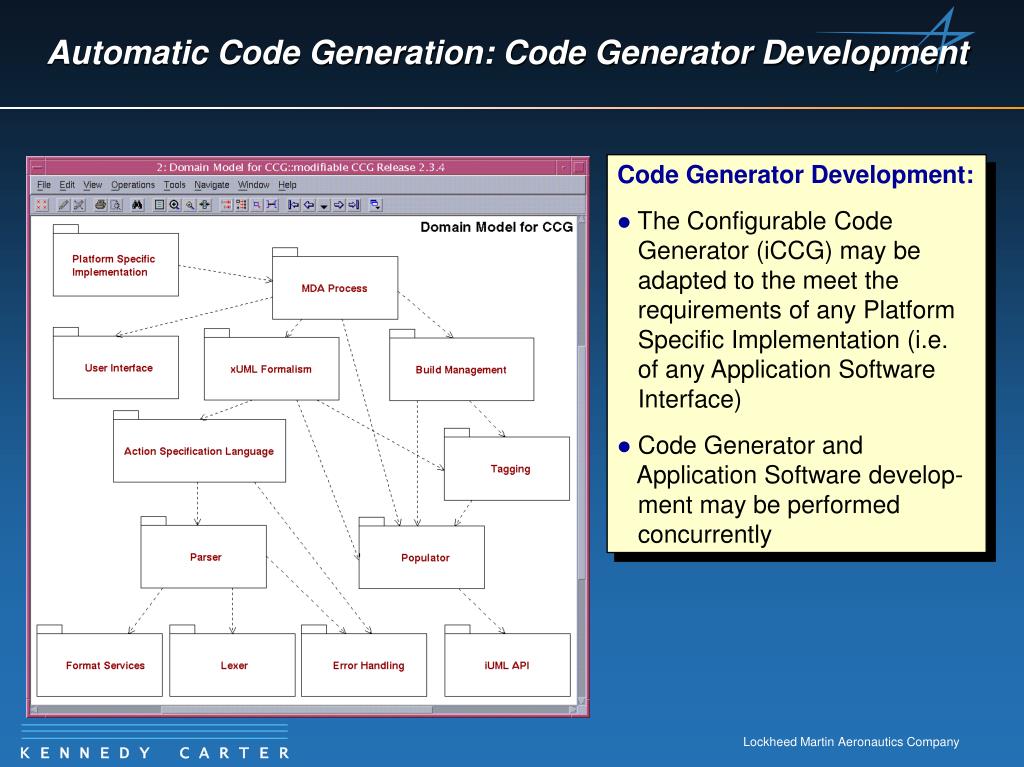Click the large zoom-in magnifier icon
1024x767 pixels.
[174, 204]
